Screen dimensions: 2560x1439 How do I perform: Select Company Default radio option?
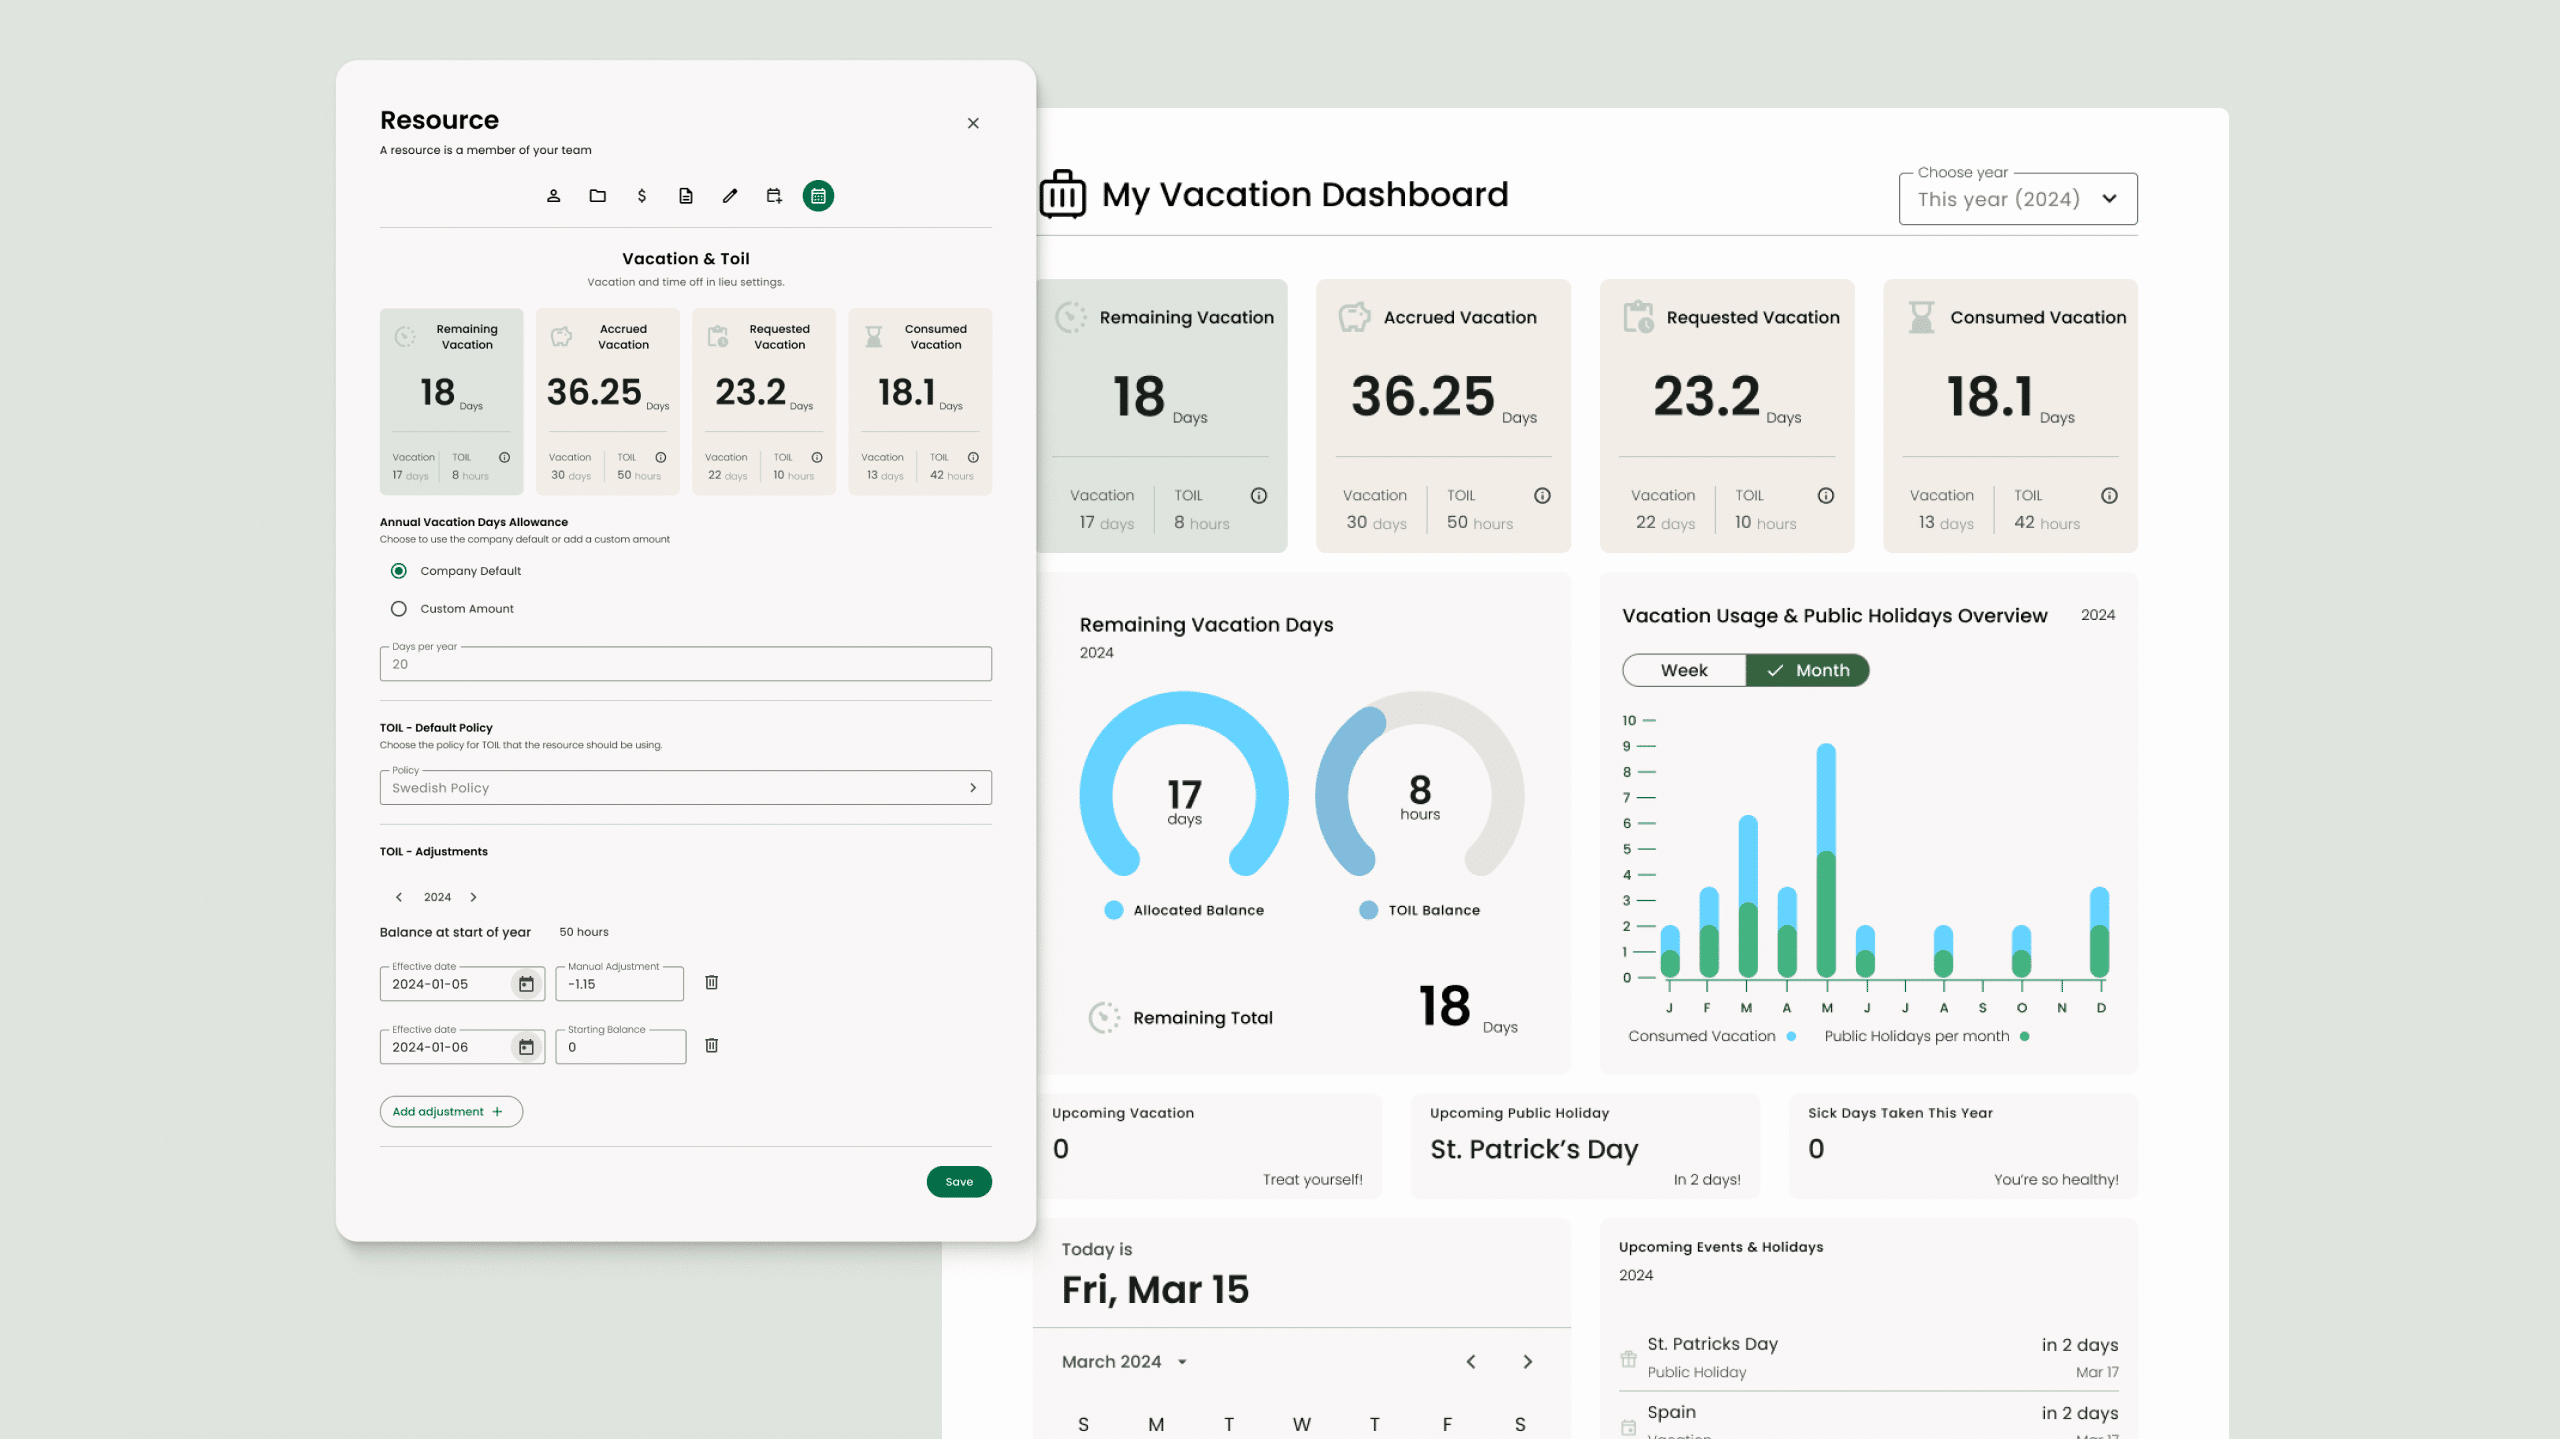[x=399, y=571]
